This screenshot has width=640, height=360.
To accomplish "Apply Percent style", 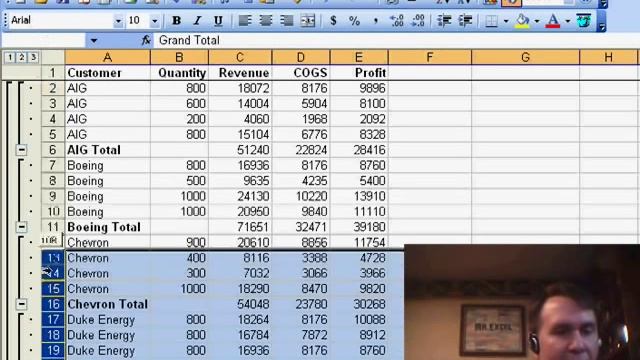I will [x=354, y=20].
